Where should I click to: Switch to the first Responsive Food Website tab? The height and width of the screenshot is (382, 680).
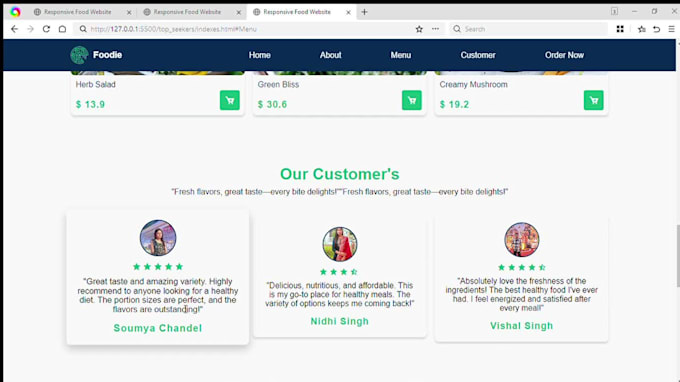(78, 12)
